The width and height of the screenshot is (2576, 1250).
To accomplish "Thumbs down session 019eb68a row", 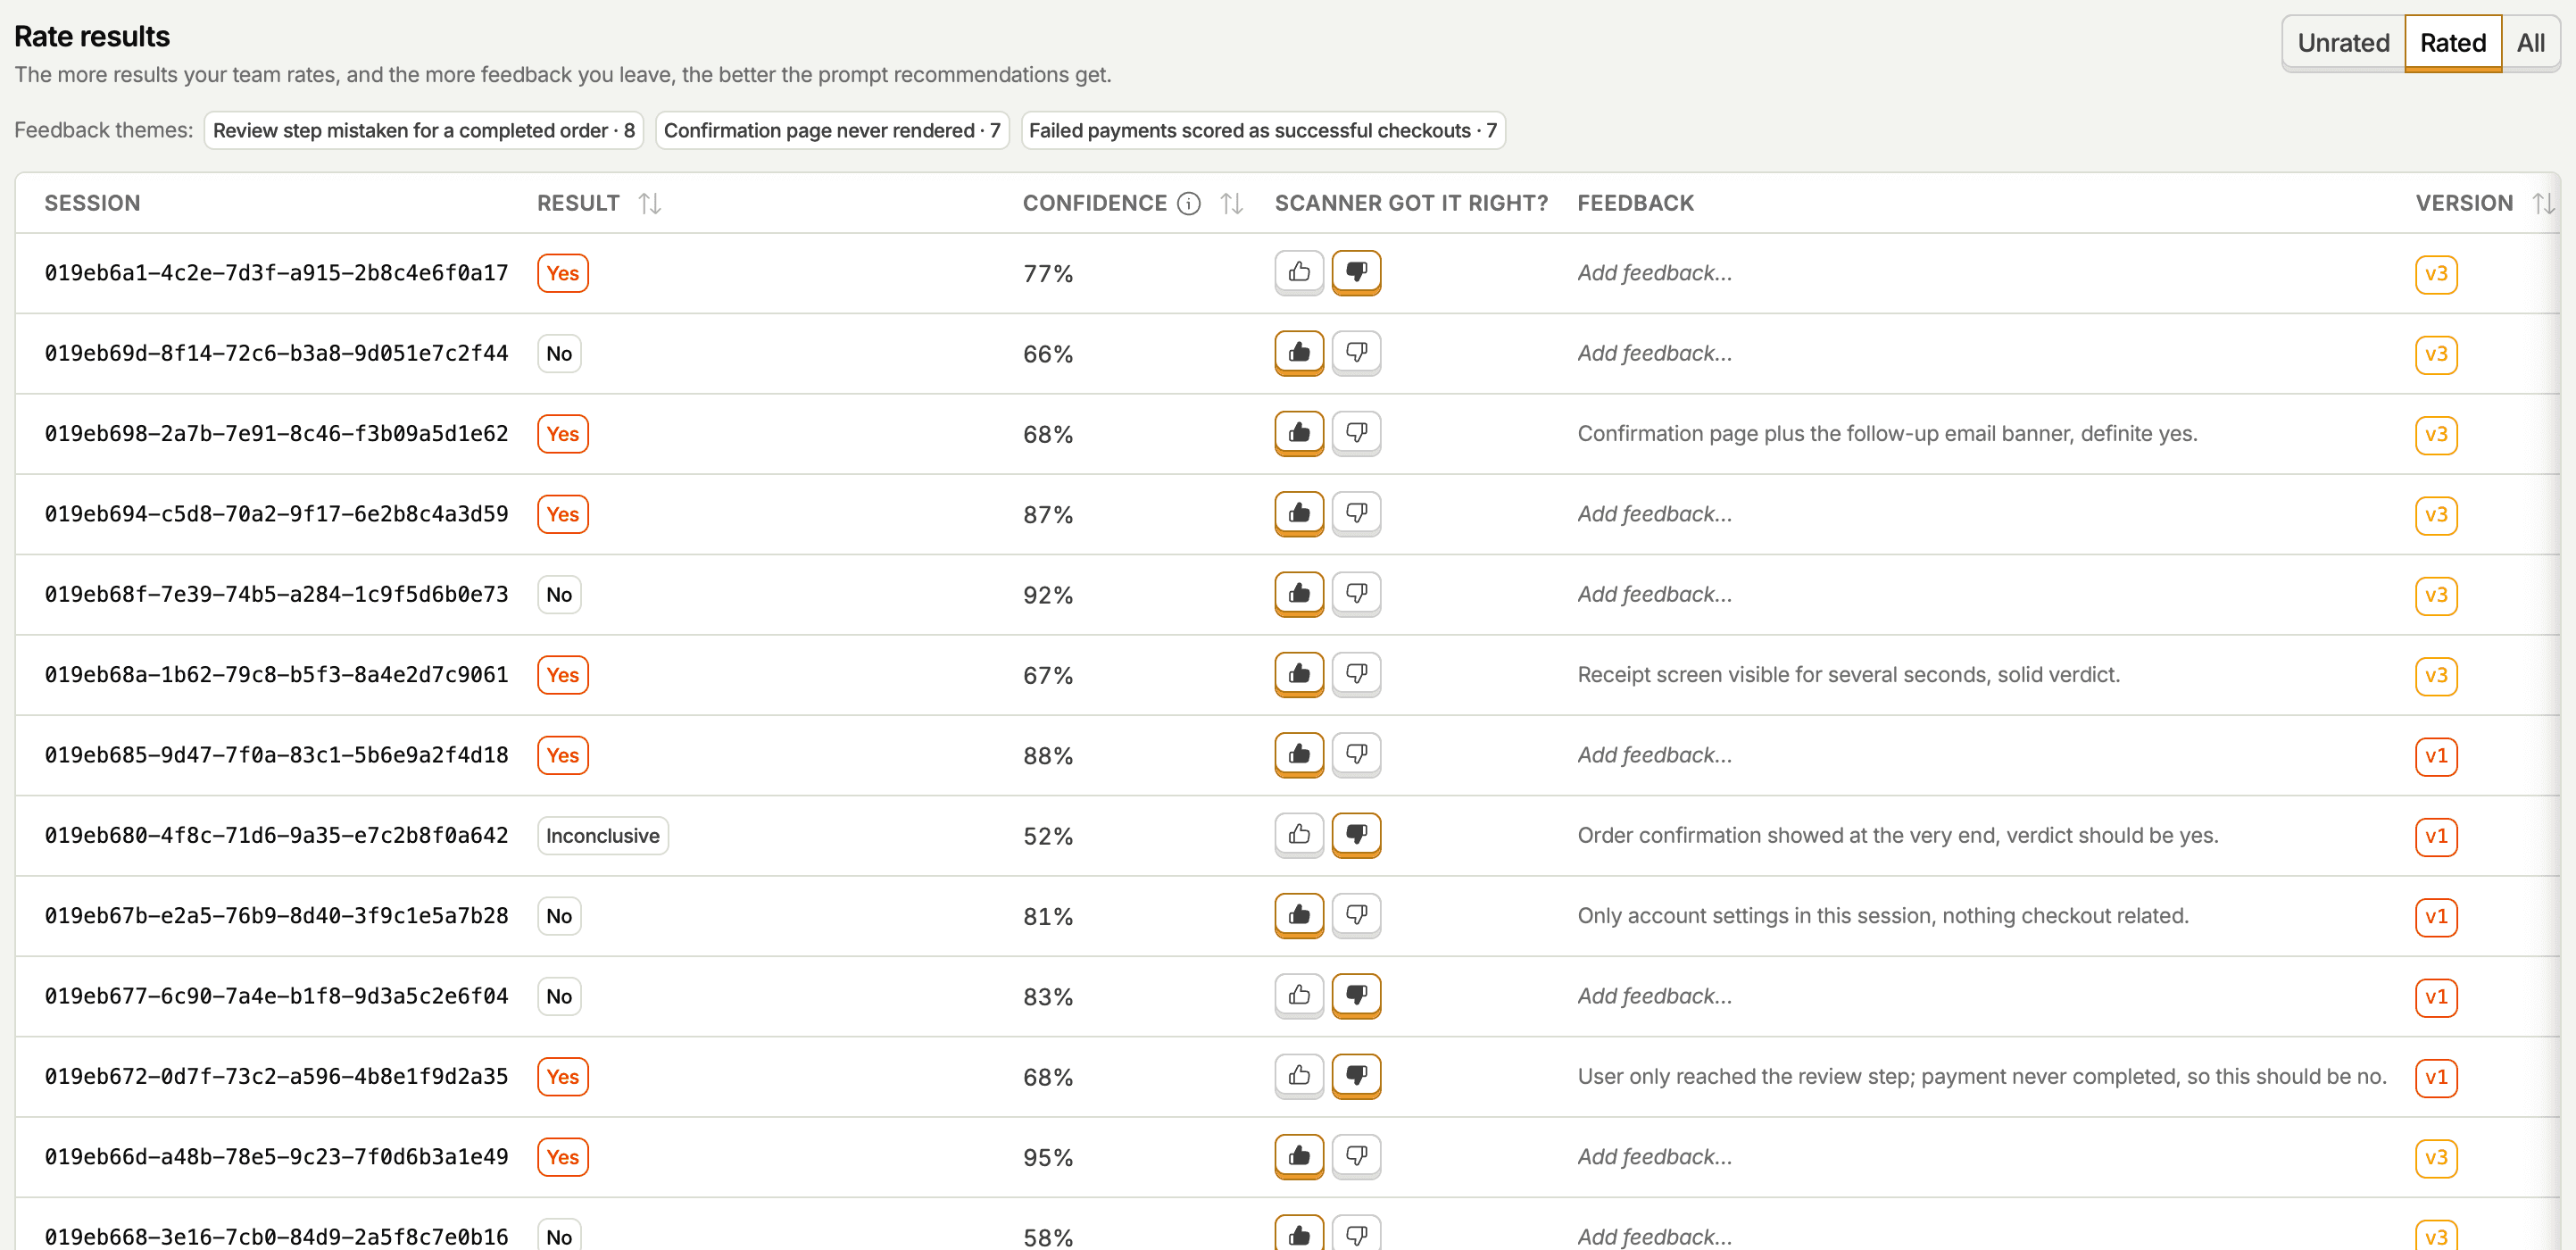I will point(1356,674).
